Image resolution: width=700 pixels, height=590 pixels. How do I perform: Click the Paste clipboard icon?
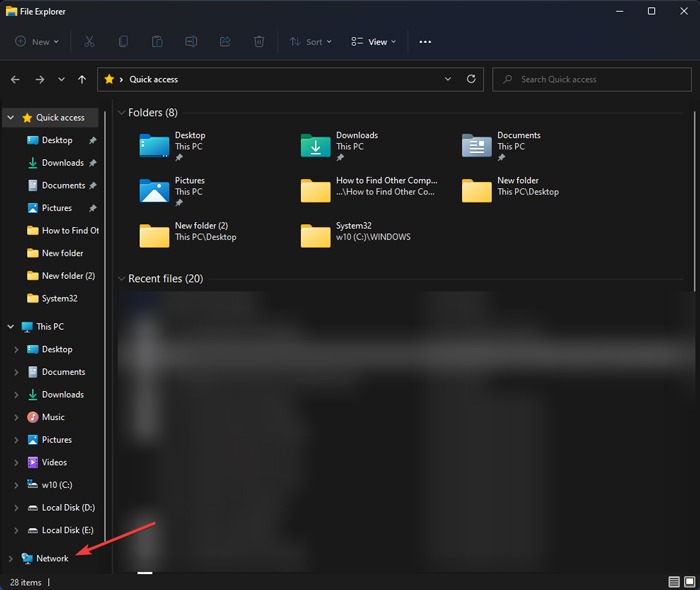click(x=157, y=42)
